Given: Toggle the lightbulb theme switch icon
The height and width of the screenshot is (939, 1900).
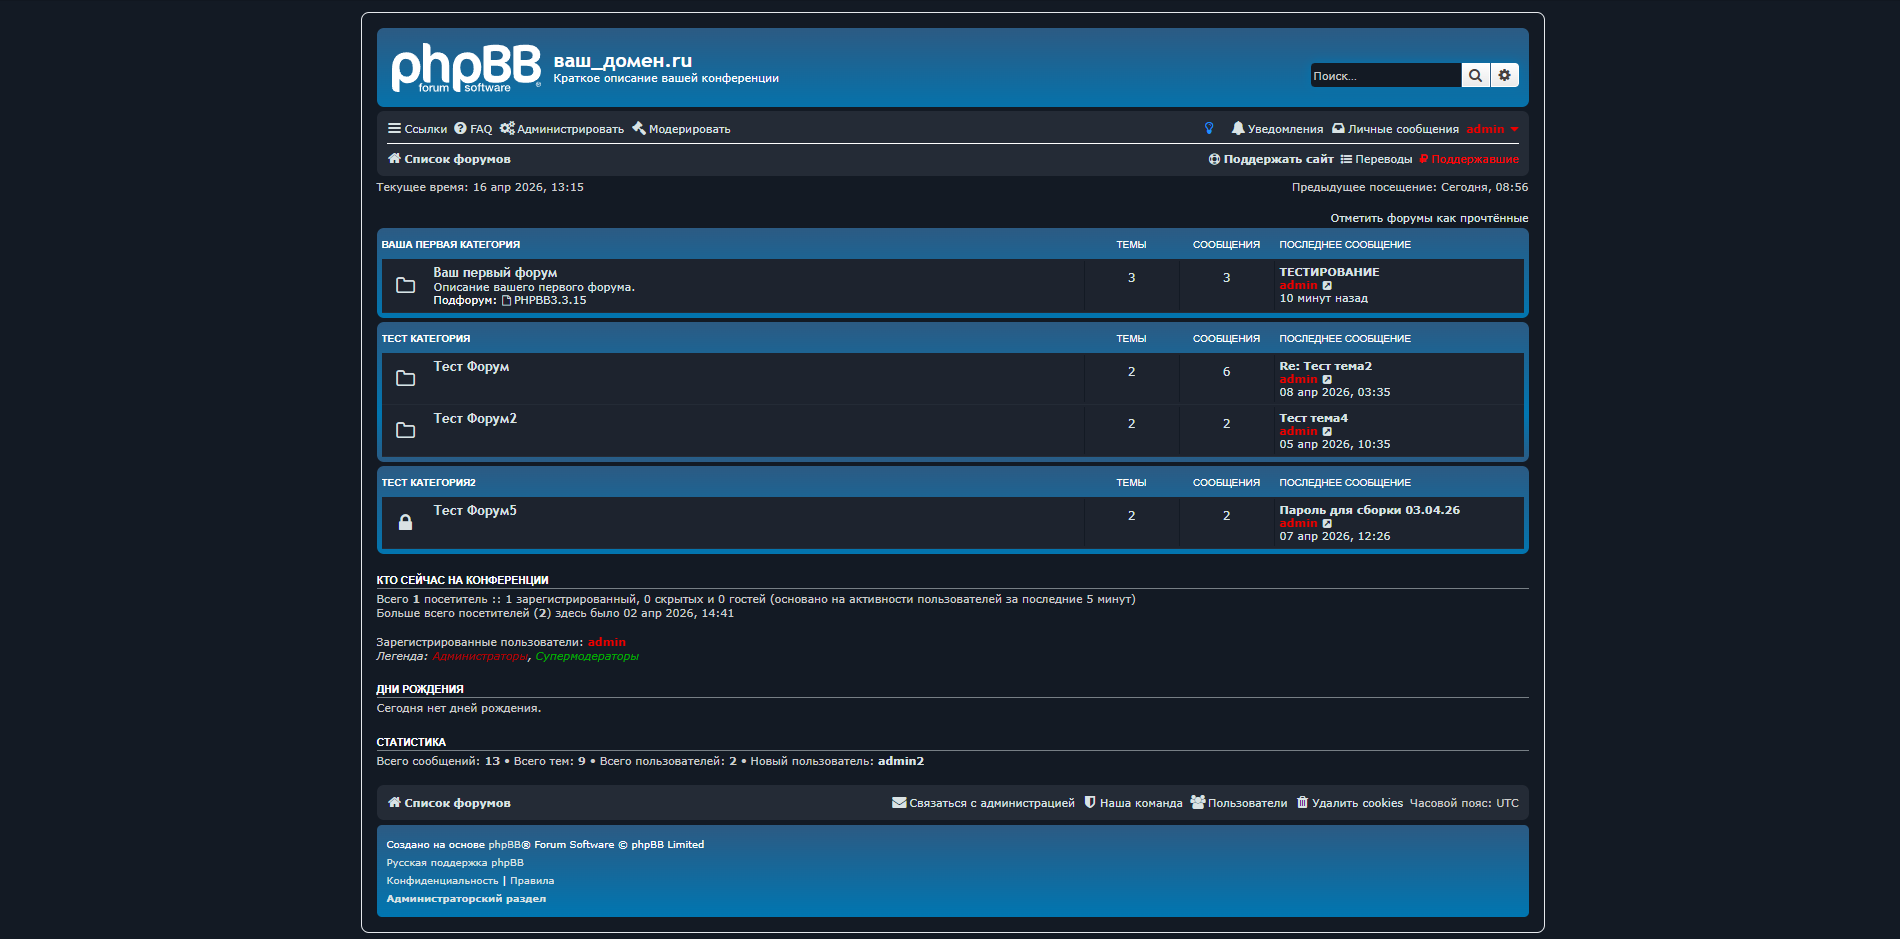Looking at the screenshot, I should coord(1209,129).
